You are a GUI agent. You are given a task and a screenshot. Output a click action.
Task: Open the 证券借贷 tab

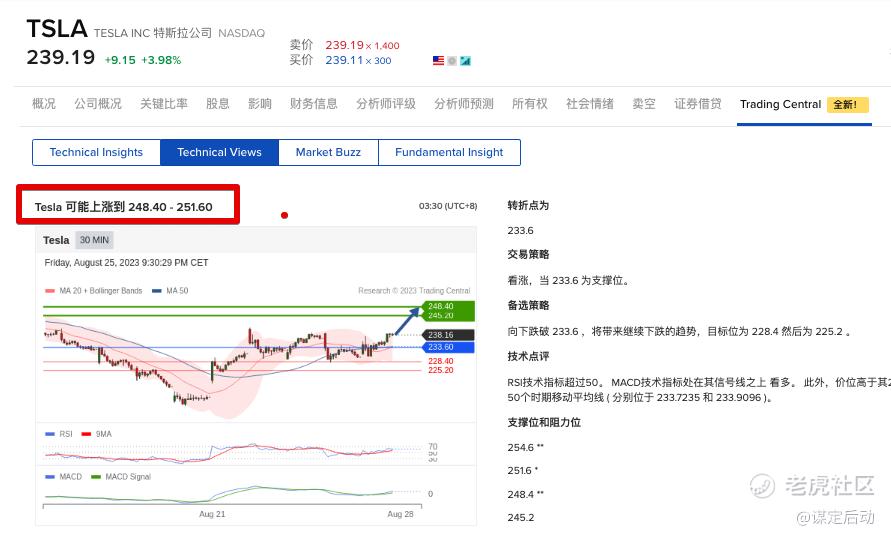698,104
